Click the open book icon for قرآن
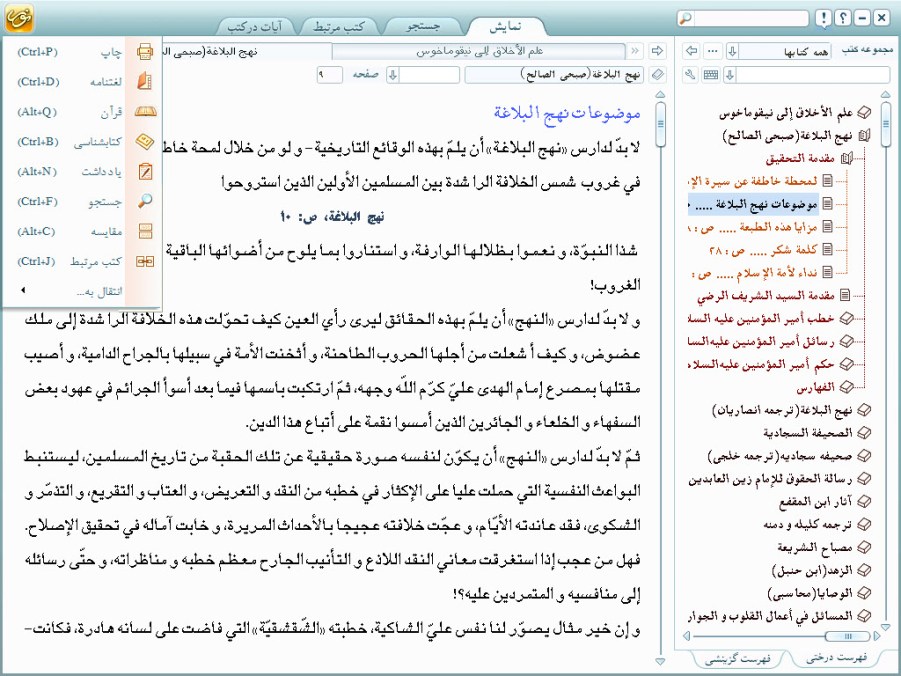 point(145,112)
